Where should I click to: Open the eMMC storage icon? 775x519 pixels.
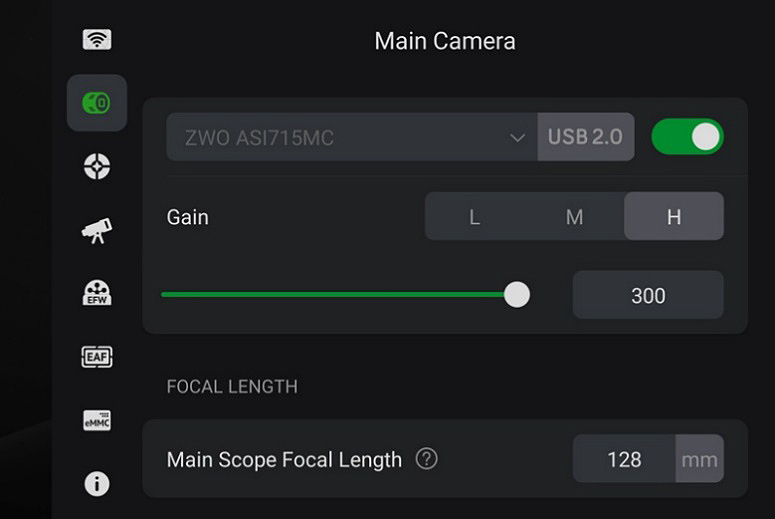(97, 420)
